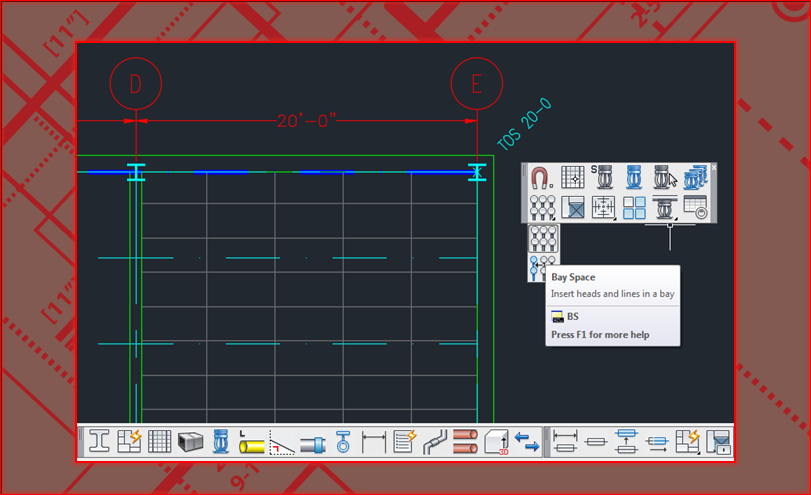
Task: Click the I-beam icon in bottom toolbar
Action: click(100, 442)
